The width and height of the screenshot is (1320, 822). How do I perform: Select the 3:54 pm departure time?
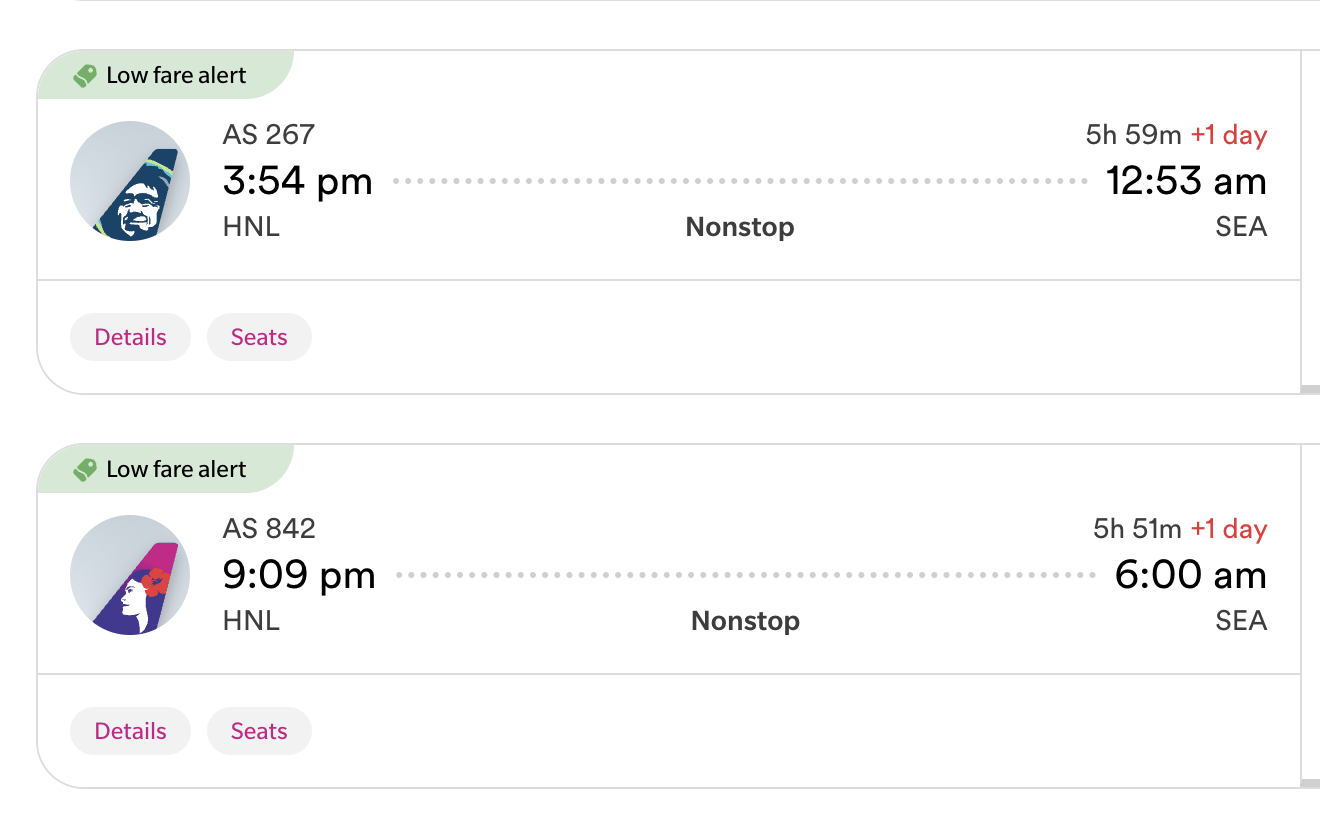tap(297, 182)
